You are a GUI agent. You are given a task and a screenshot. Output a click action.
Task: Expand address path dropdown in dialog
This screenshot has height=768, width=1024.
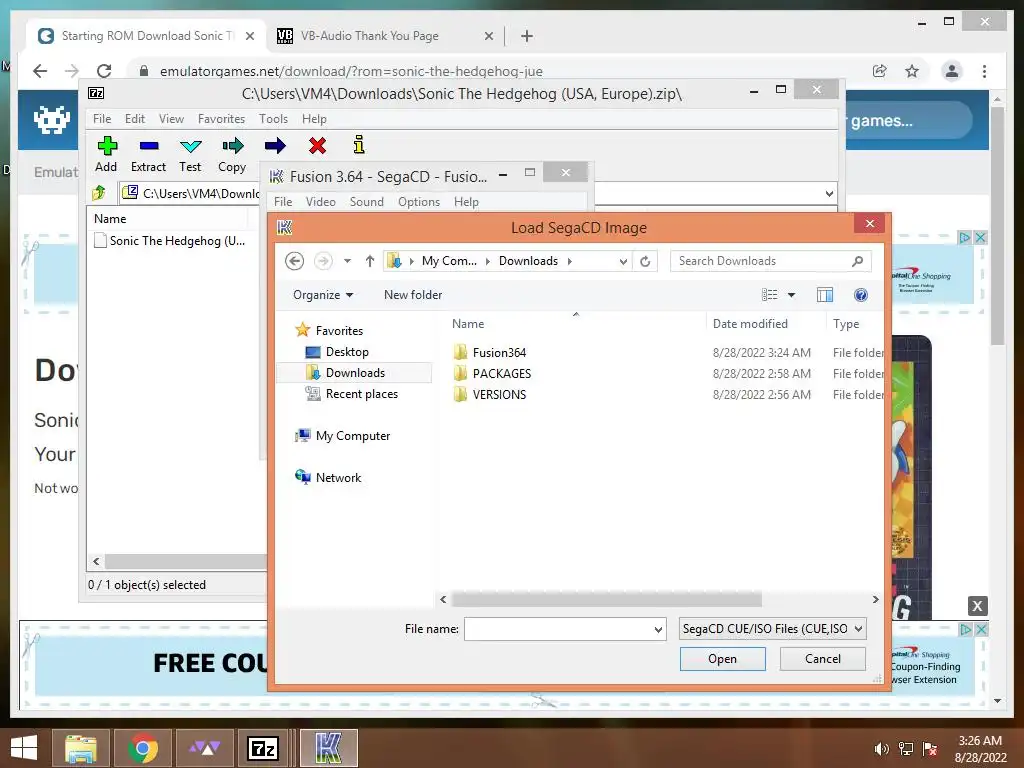pyautogui.click(x=623, y=261)
